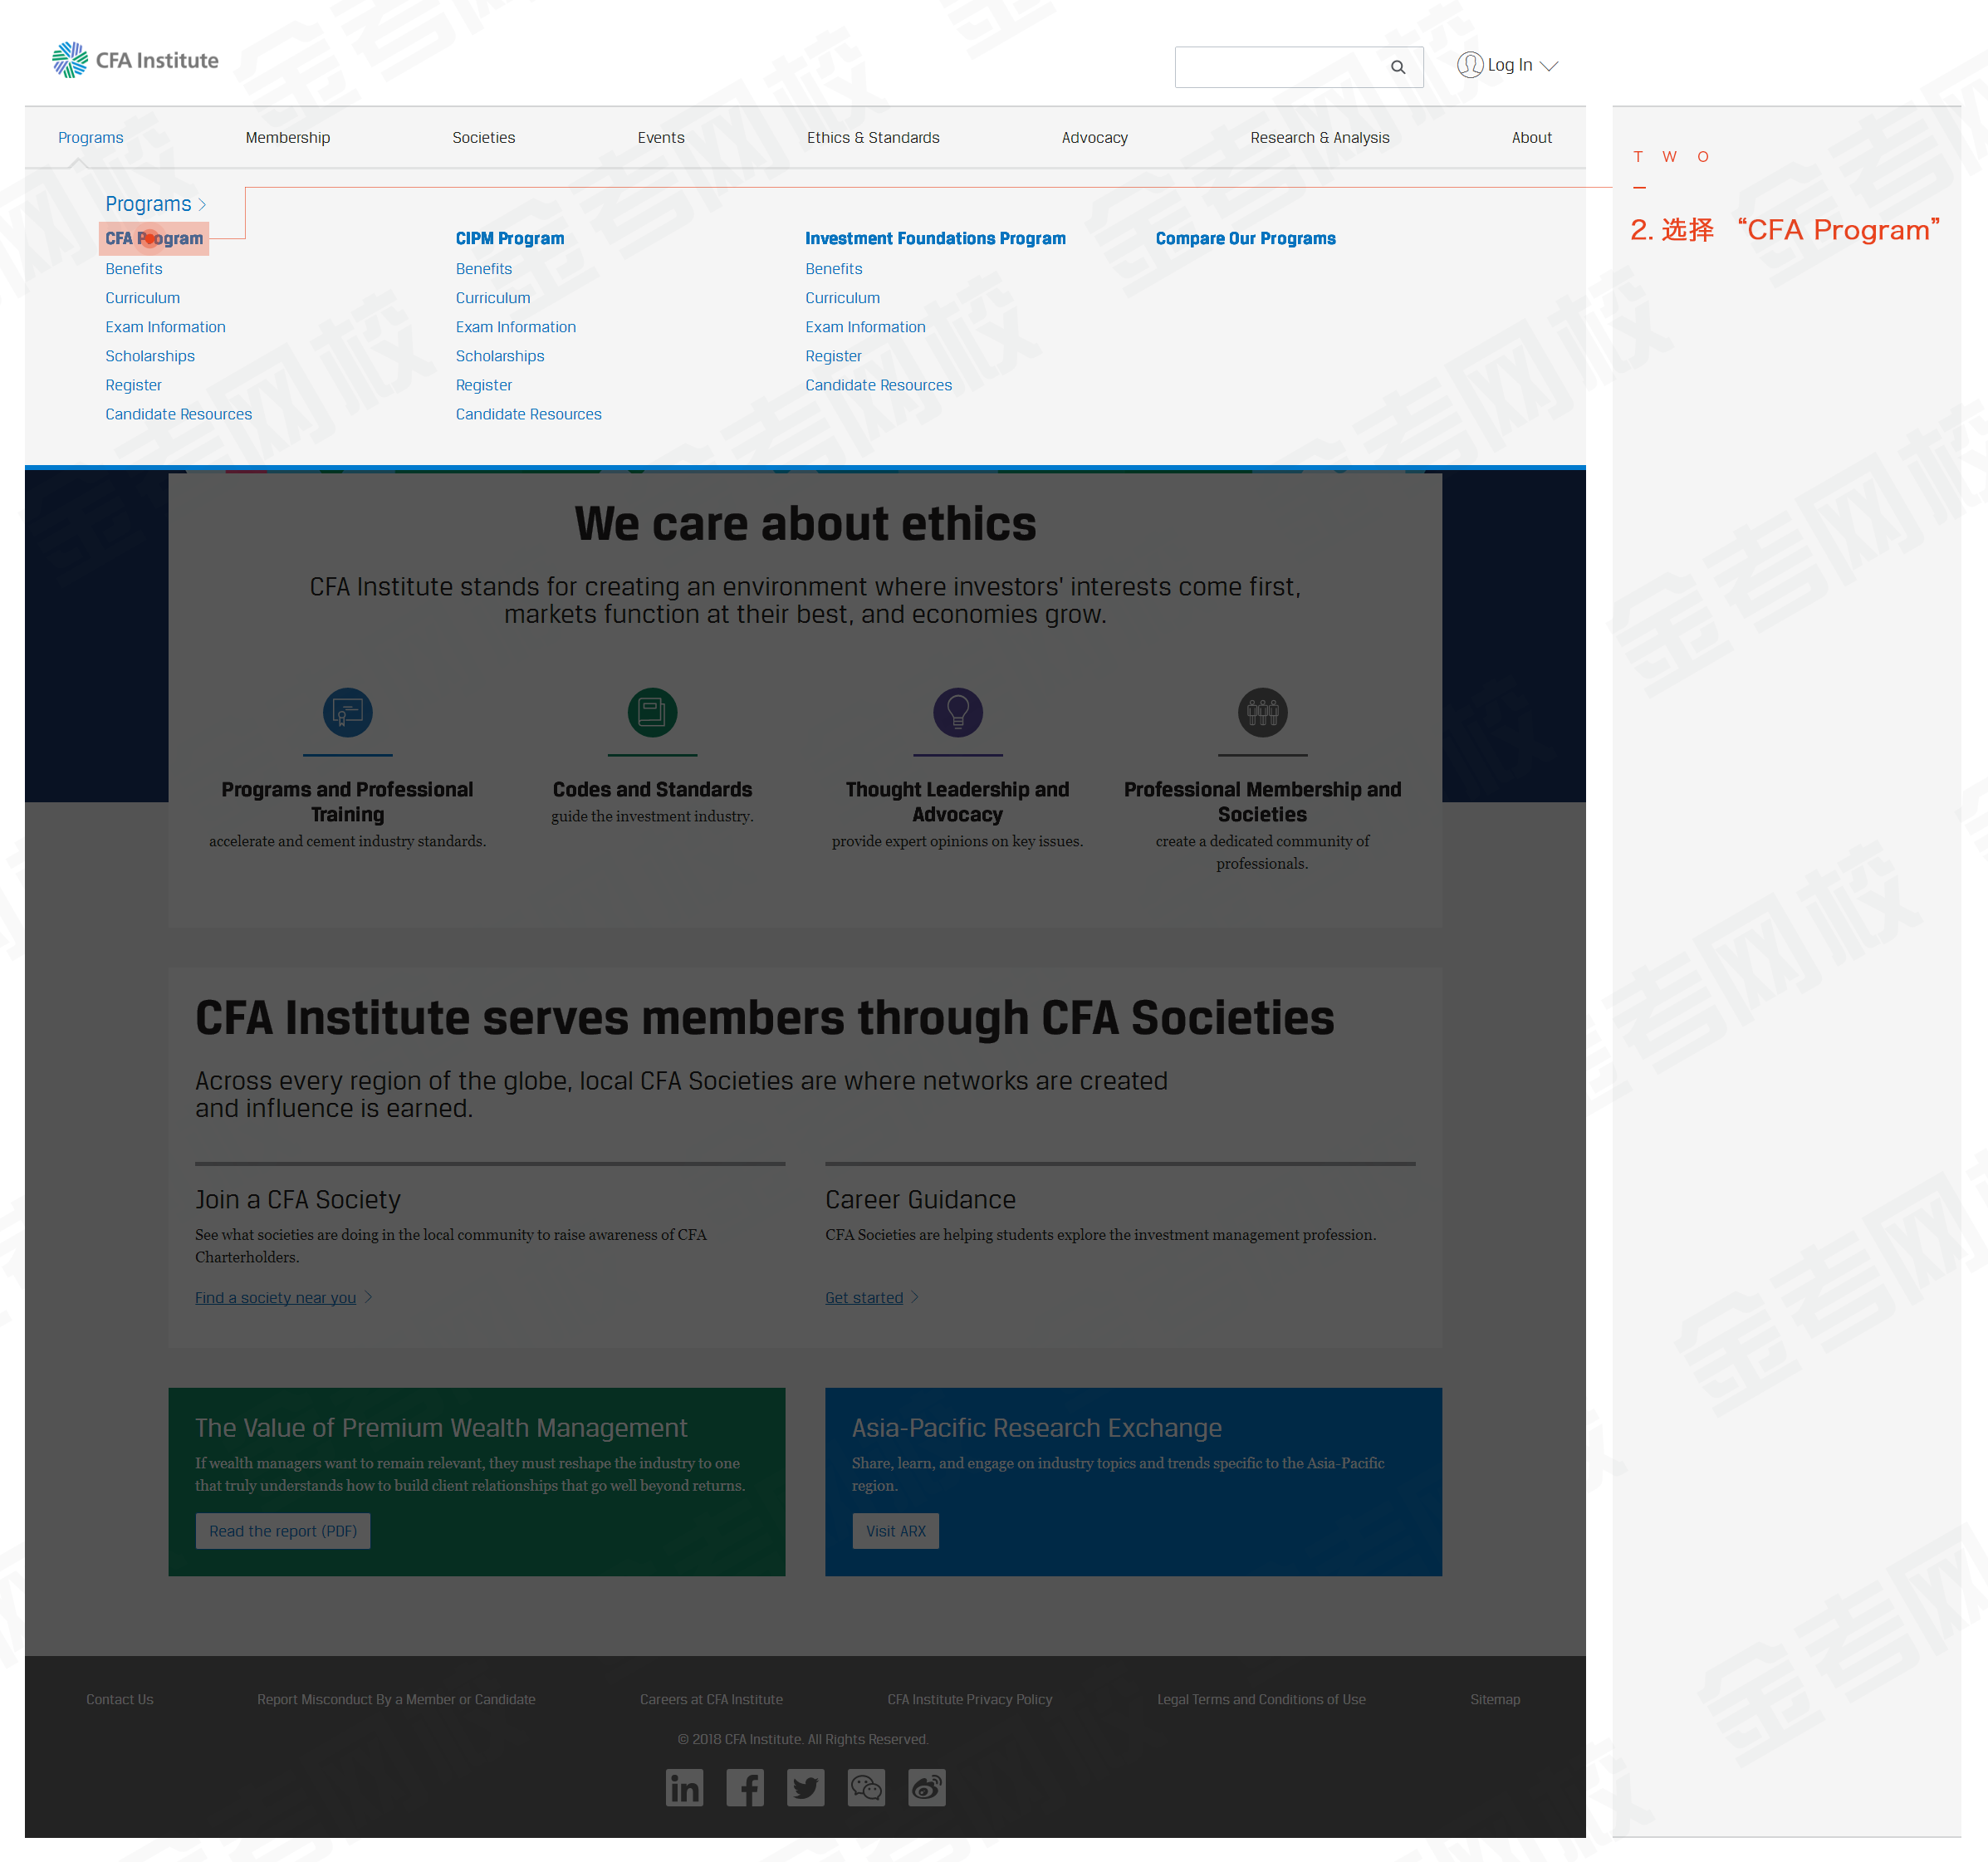Open the LinkedIn footer icon
1988x1862 pixels.
point(684,1787)
